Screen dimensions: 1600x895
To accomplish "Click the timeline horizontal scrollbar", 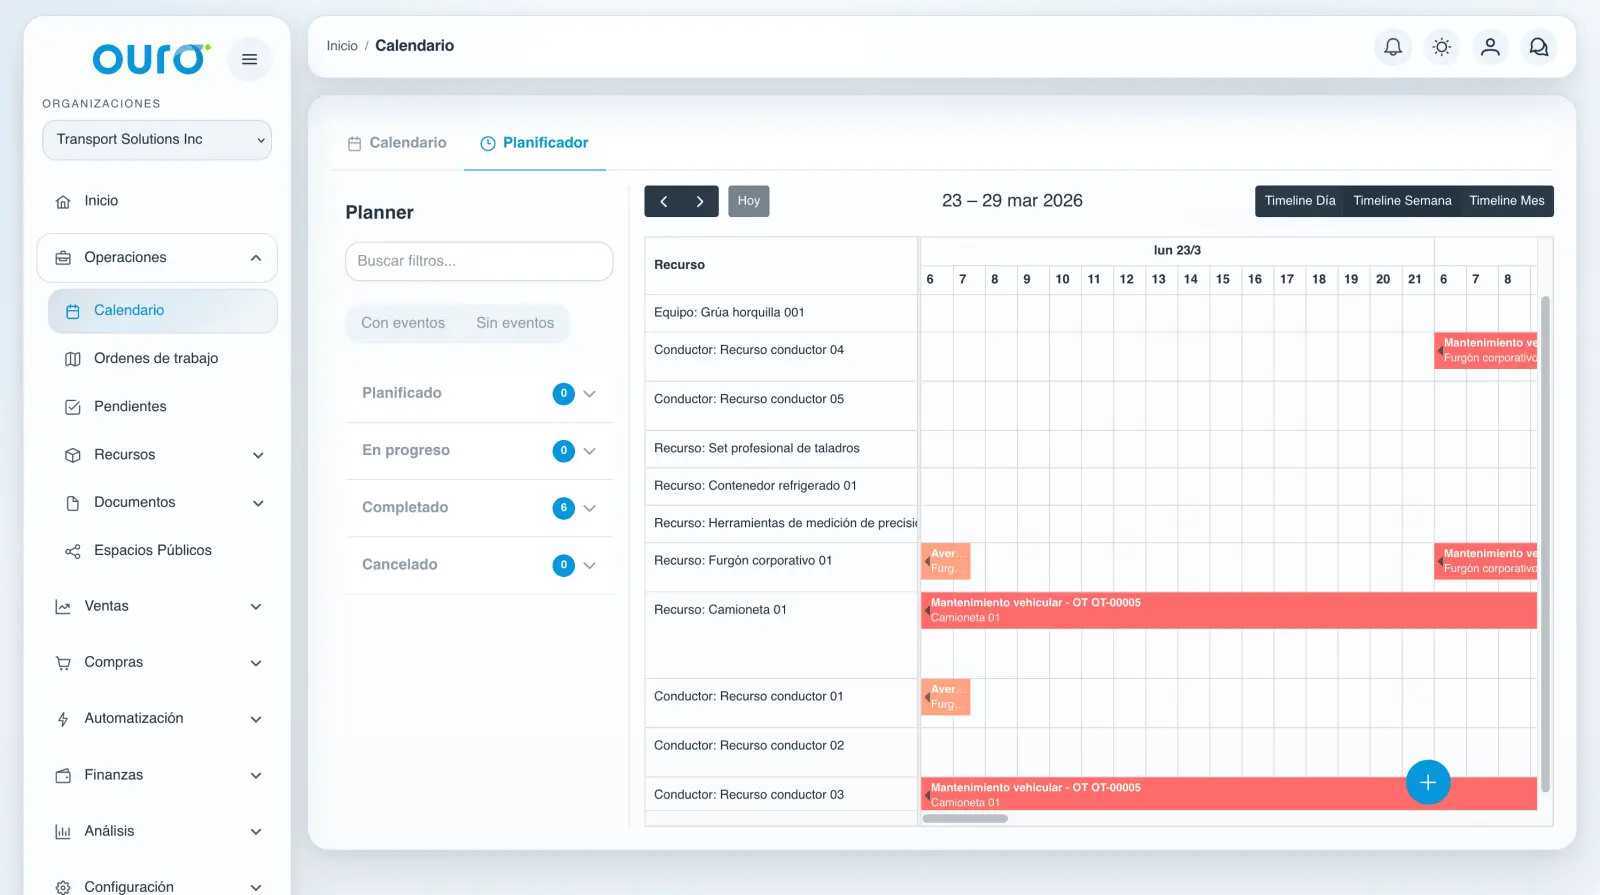I will pyautogui.click(x=965, y=818).
